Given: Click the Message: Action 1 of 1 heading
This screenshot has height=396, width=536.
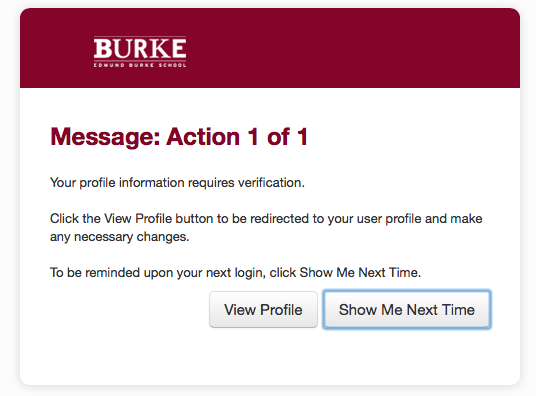Looking at the screenshot, I should coord(179,137).
